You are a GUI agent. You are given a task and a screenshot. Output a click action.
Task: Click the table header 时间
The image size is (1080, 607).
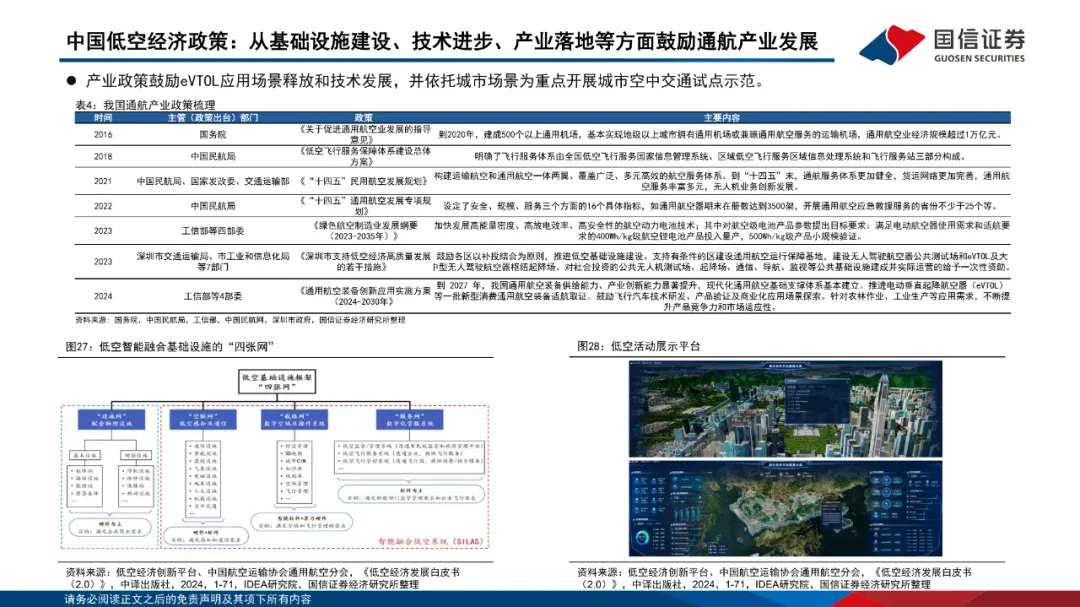coord(103,118)
